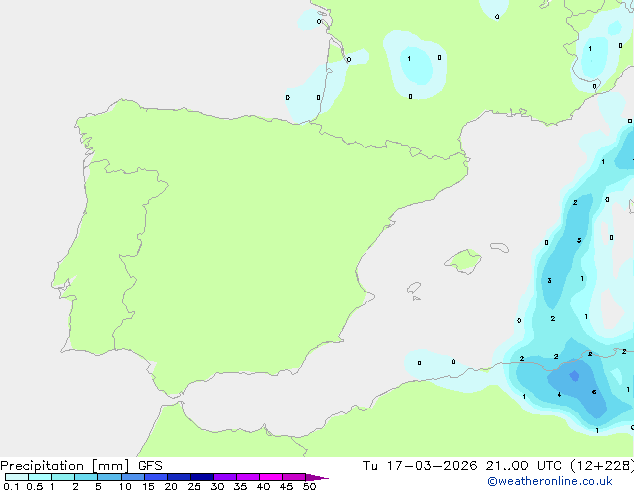Select the 'GFS' model label

pyautogui.click(x=150, y=466)
